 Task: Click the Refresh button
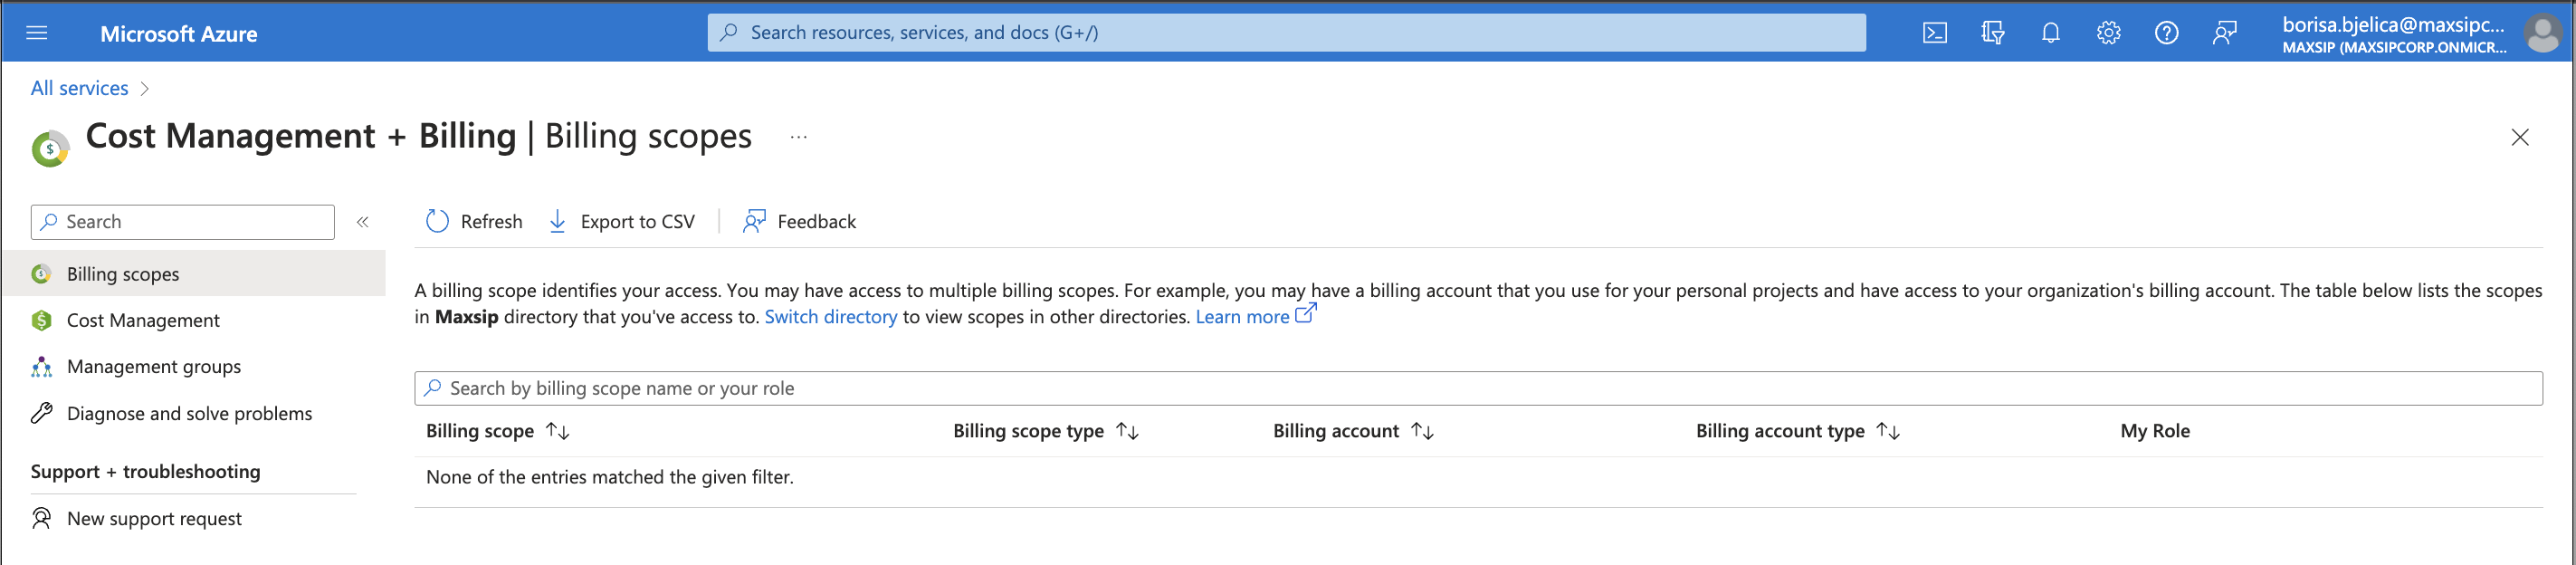pos(474,222)
